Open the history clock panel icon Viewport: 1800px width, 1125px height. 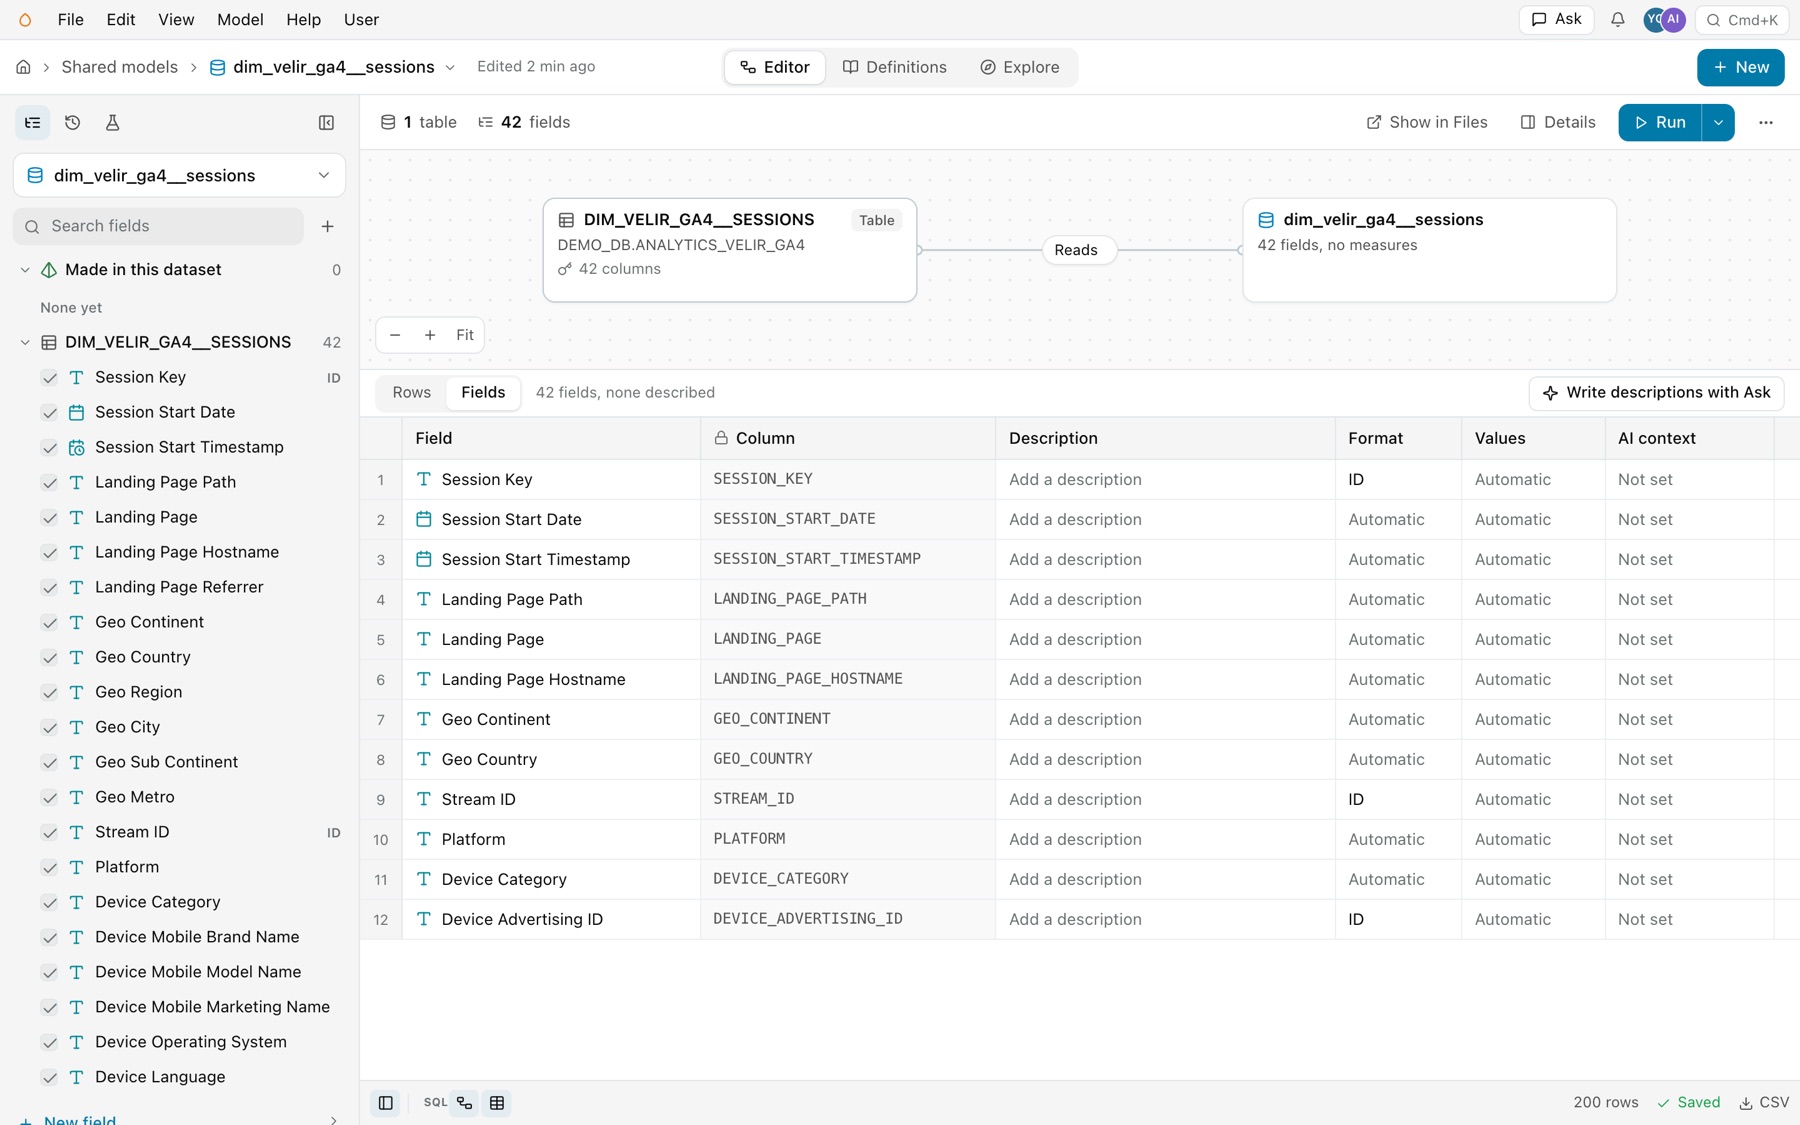coord(72,122)
